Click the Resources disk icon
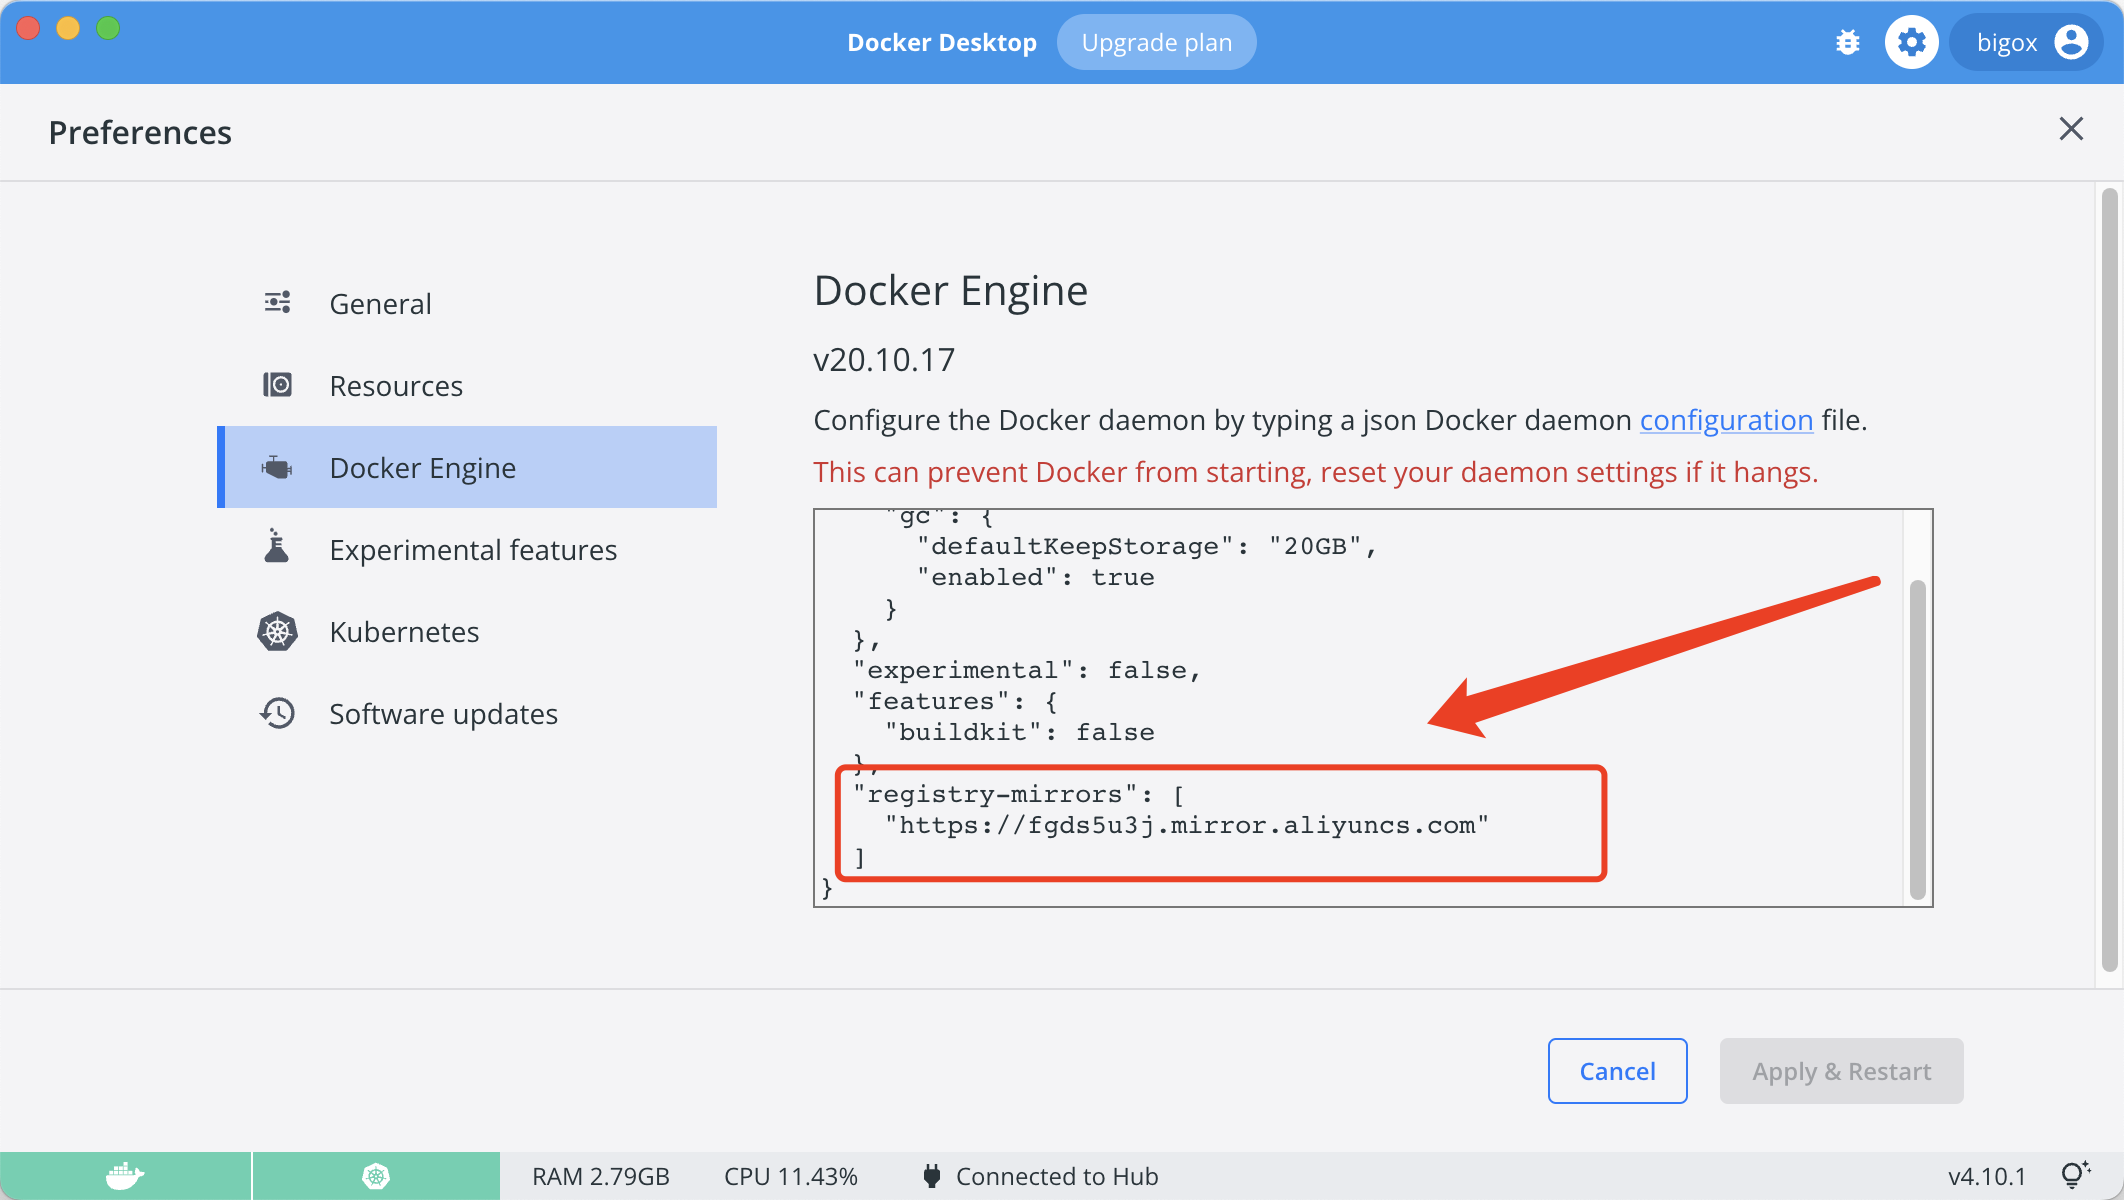 pos(277,385)
